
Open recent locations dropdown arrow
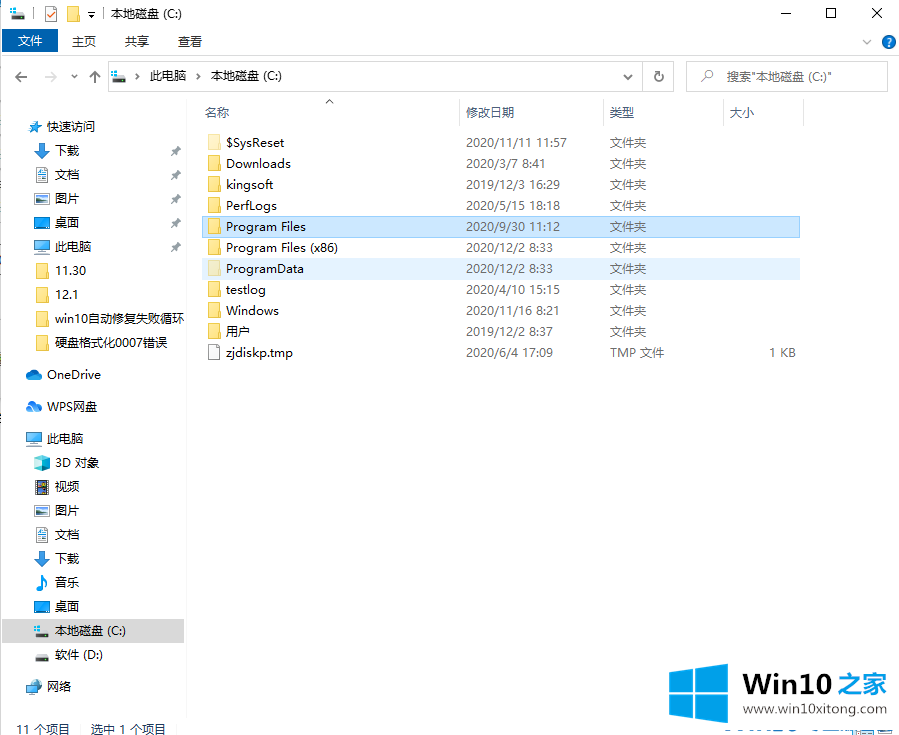(74, 76)
